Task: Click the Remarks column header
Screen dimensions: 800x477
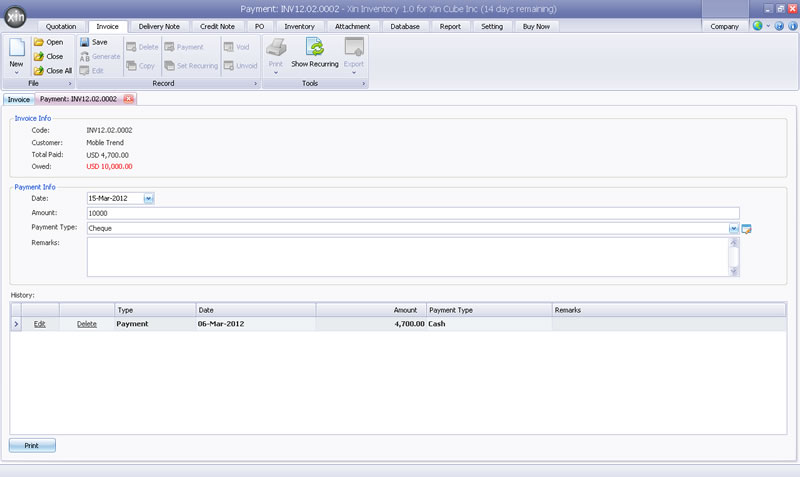Action: 669,310
